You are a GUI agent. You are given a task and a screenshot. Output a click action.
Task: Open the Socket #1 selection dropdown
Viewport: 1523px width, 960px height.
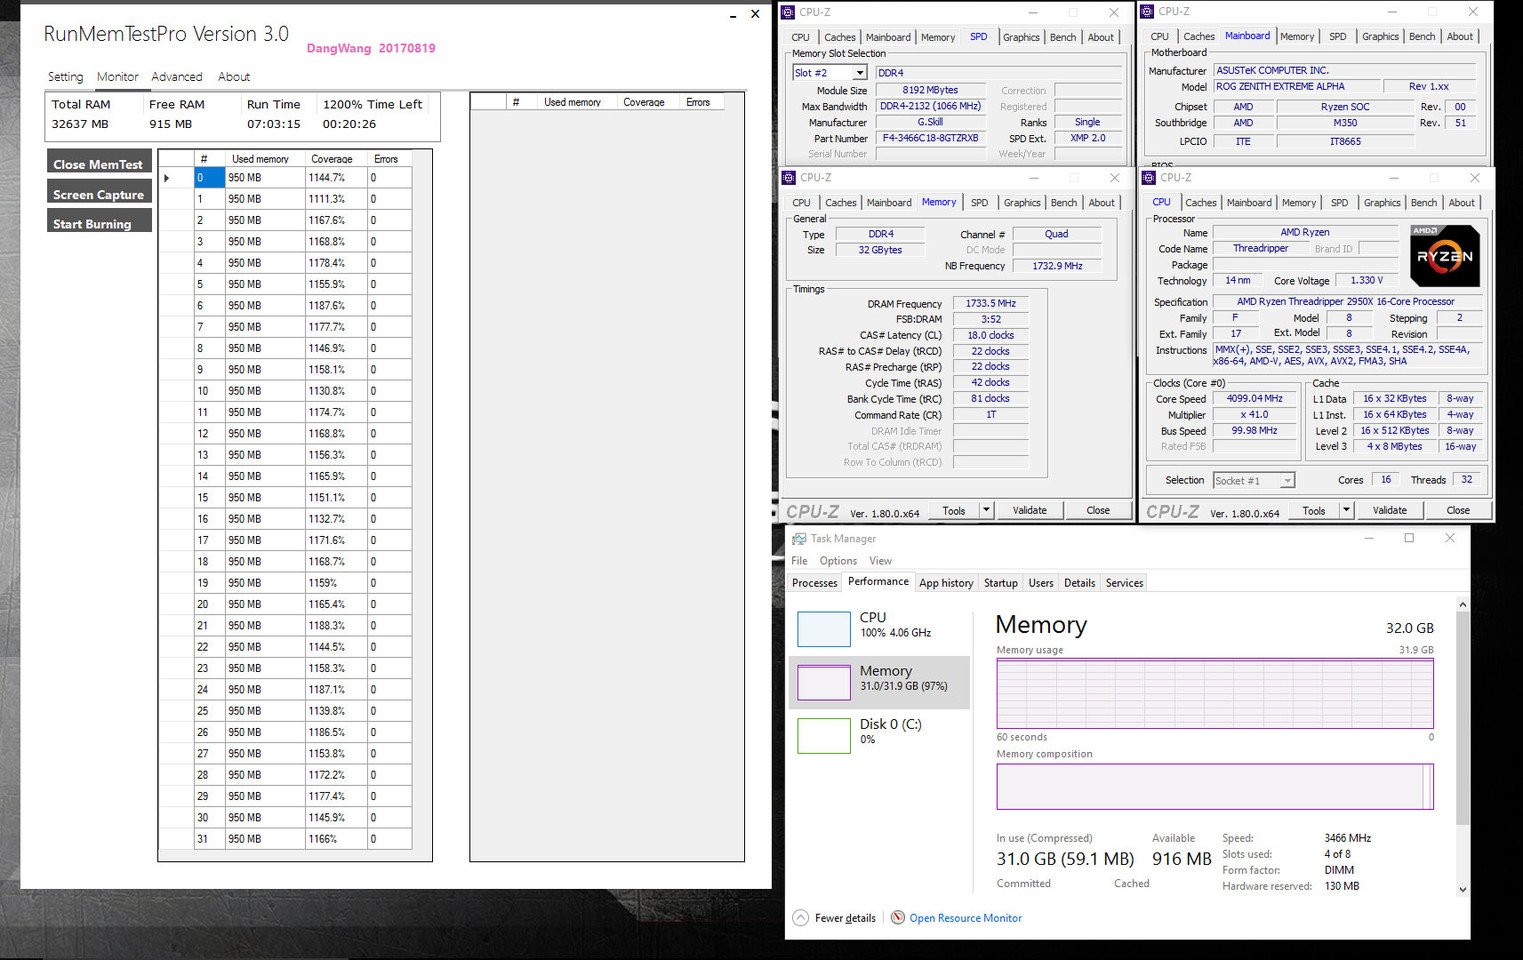point(1287,481)
